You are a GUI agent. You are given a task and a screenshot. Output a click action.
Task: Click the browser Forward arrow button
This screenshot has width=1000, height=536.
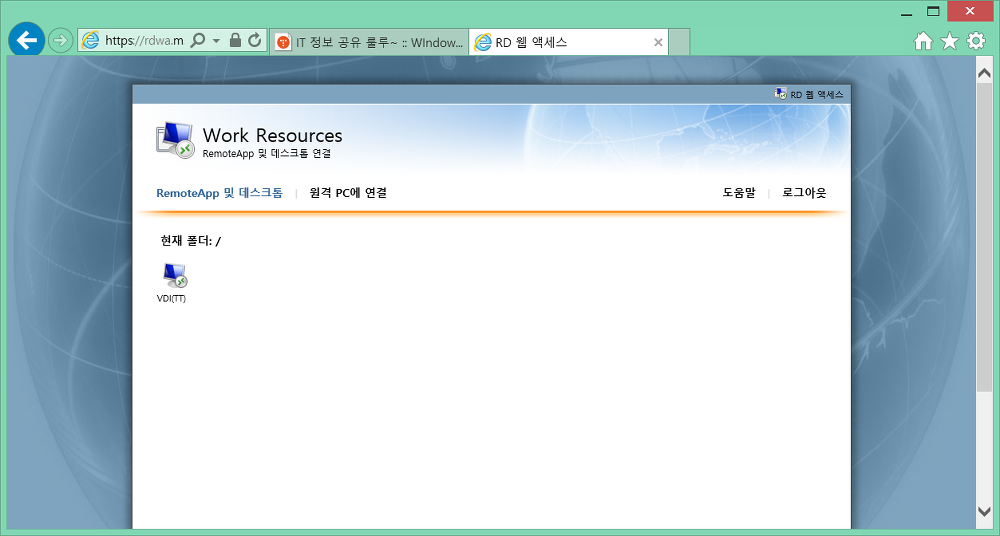point(61,41)
